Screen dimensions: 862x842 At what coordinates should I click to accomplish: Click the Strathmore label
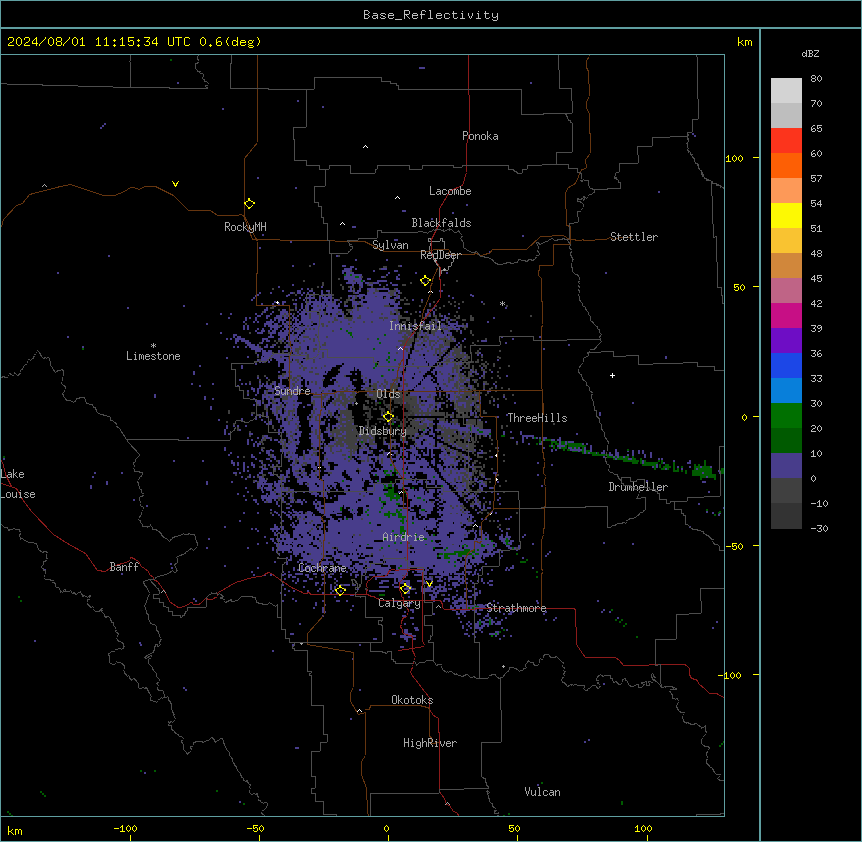coord(516,608)
